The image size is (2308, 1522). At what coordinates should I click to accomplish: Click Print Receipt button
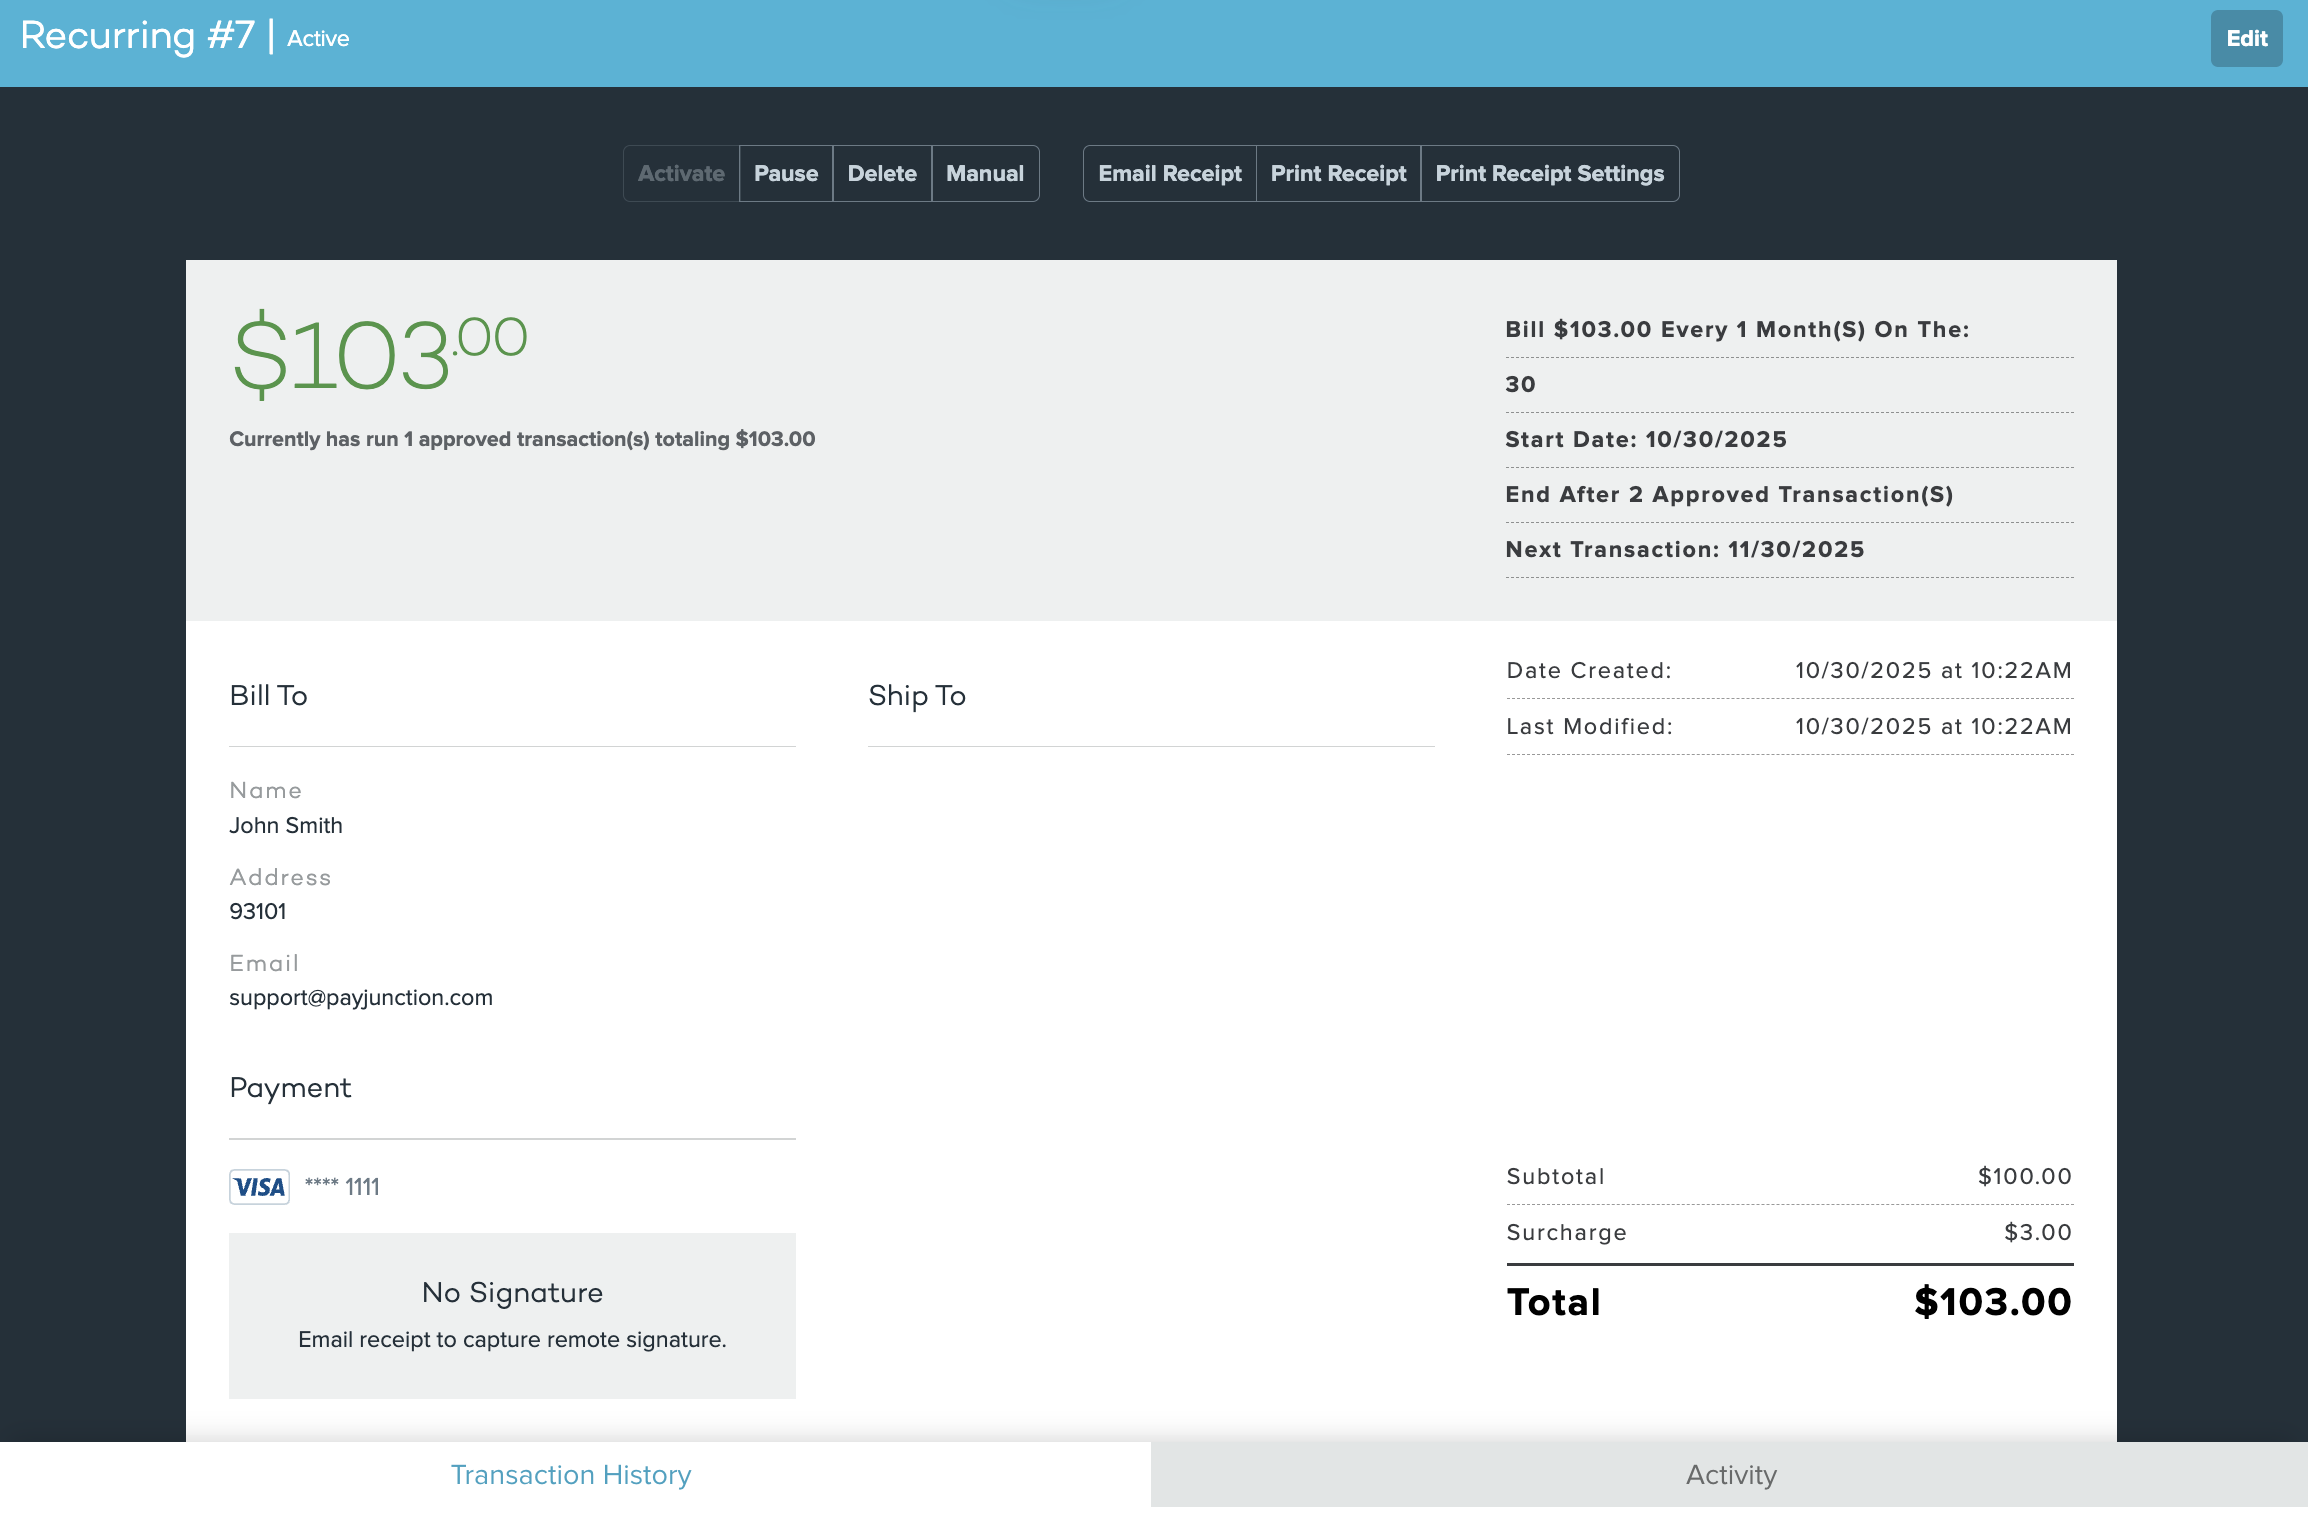pyautogui.click(x=1338, y=174)
